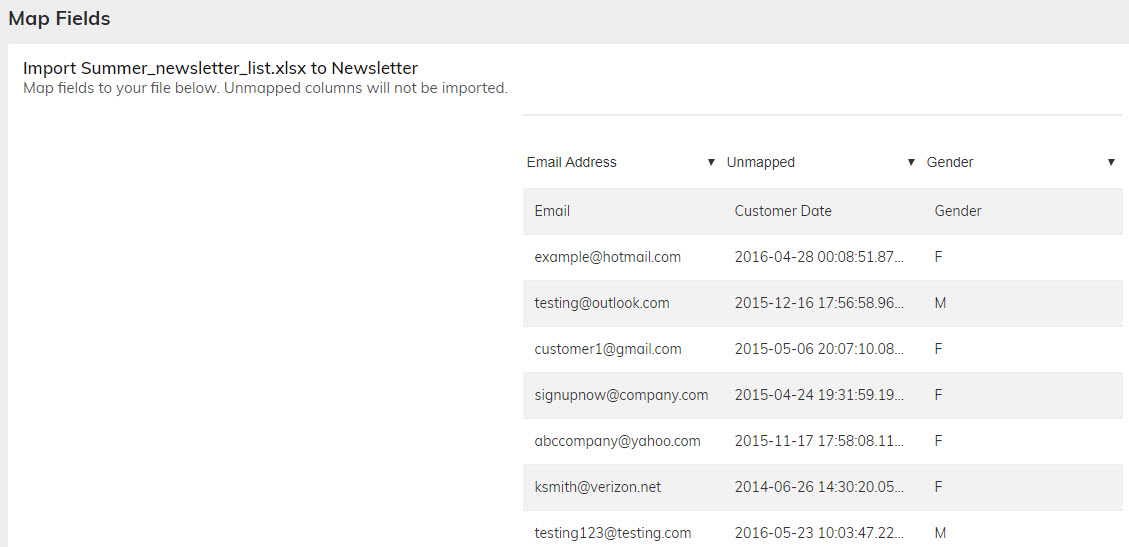Open the Gender mapping dropdown

pyautogui.click(x=1020, y=162)
